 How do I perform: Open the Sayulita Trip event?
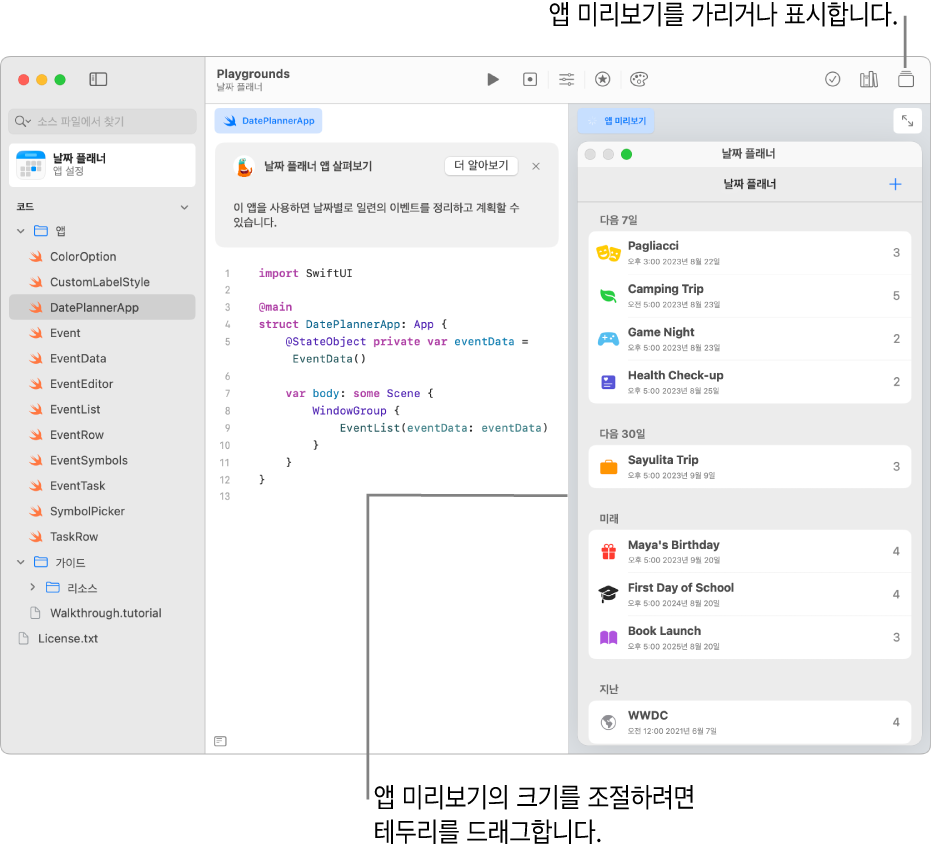click(750, 467)
